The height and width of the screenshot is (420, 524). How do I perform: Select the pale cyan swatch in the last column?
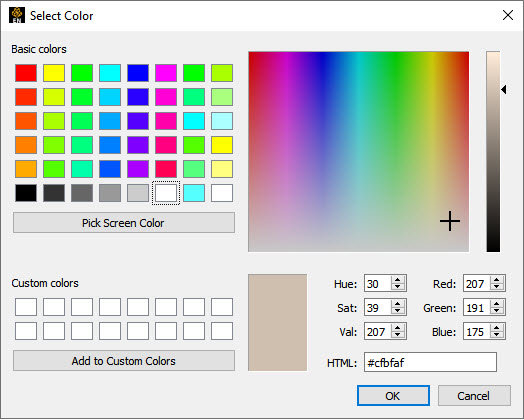point(222,121)
